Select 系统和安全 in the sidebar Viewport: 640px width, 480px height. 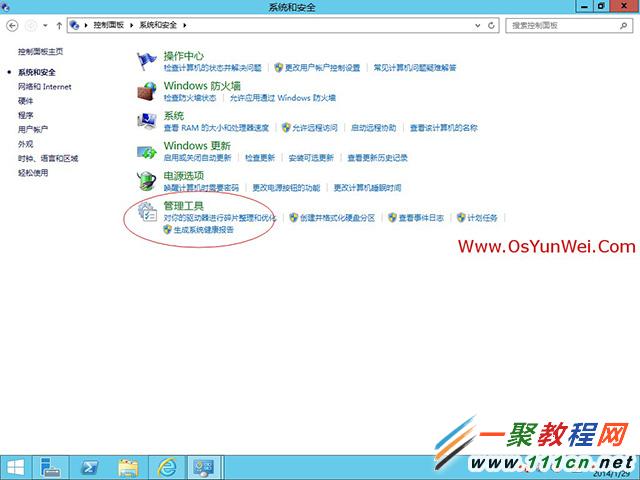[36, 72]
